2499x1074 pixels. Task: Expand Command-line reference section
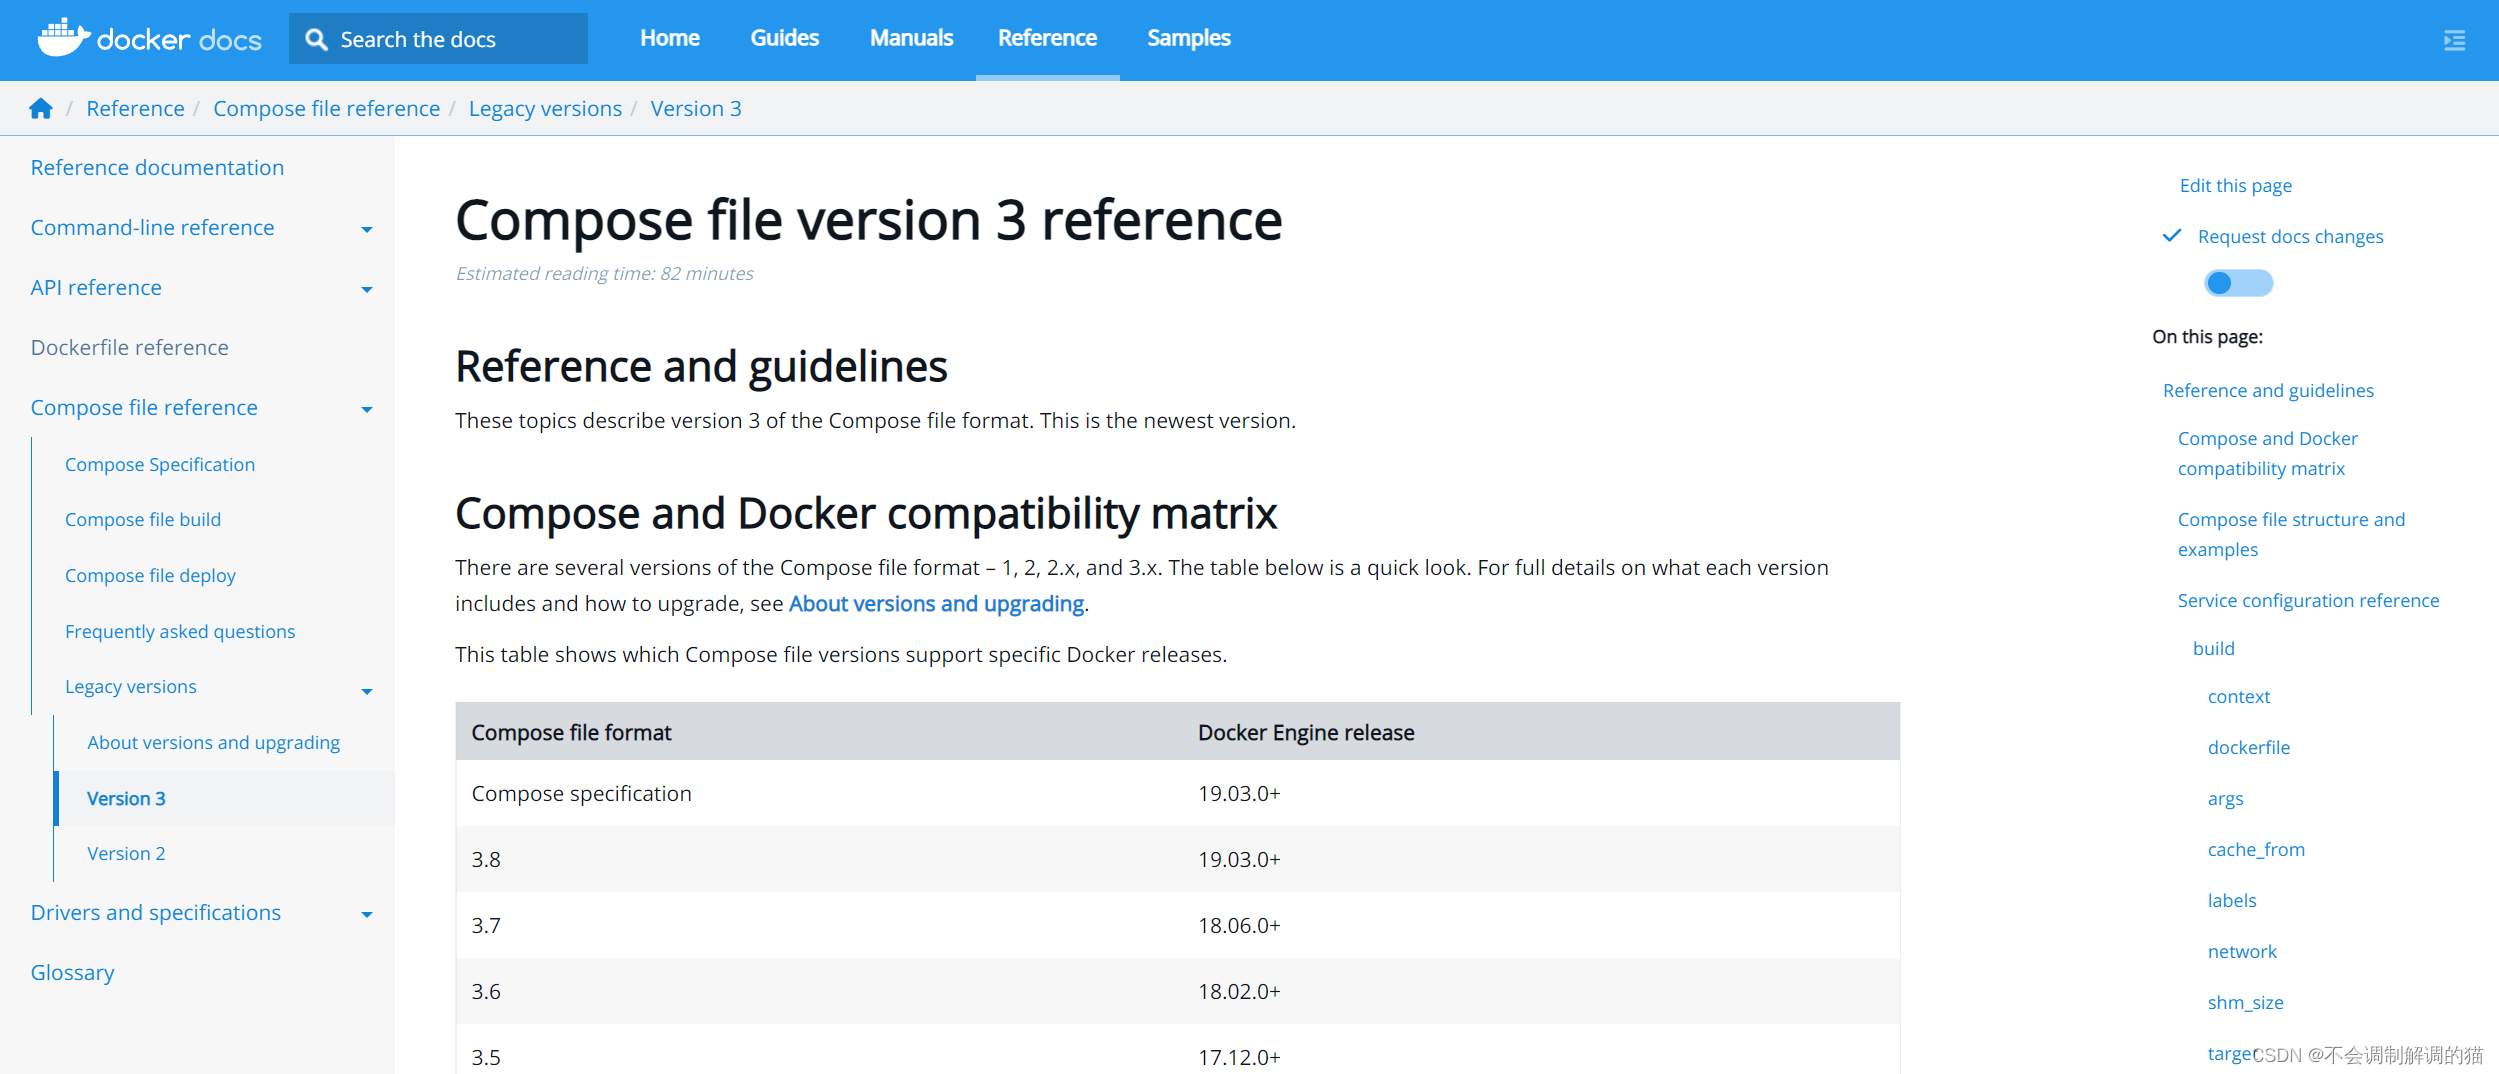pos(367,229)
